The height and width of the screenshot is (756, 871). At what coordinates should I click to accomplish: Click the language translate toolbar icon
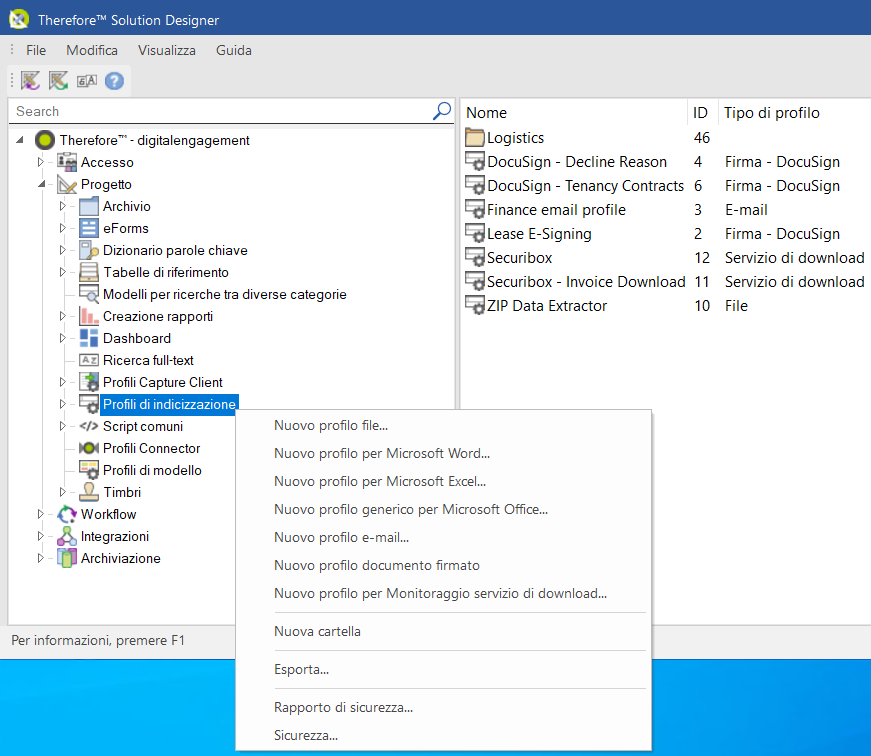pos(87,81)
